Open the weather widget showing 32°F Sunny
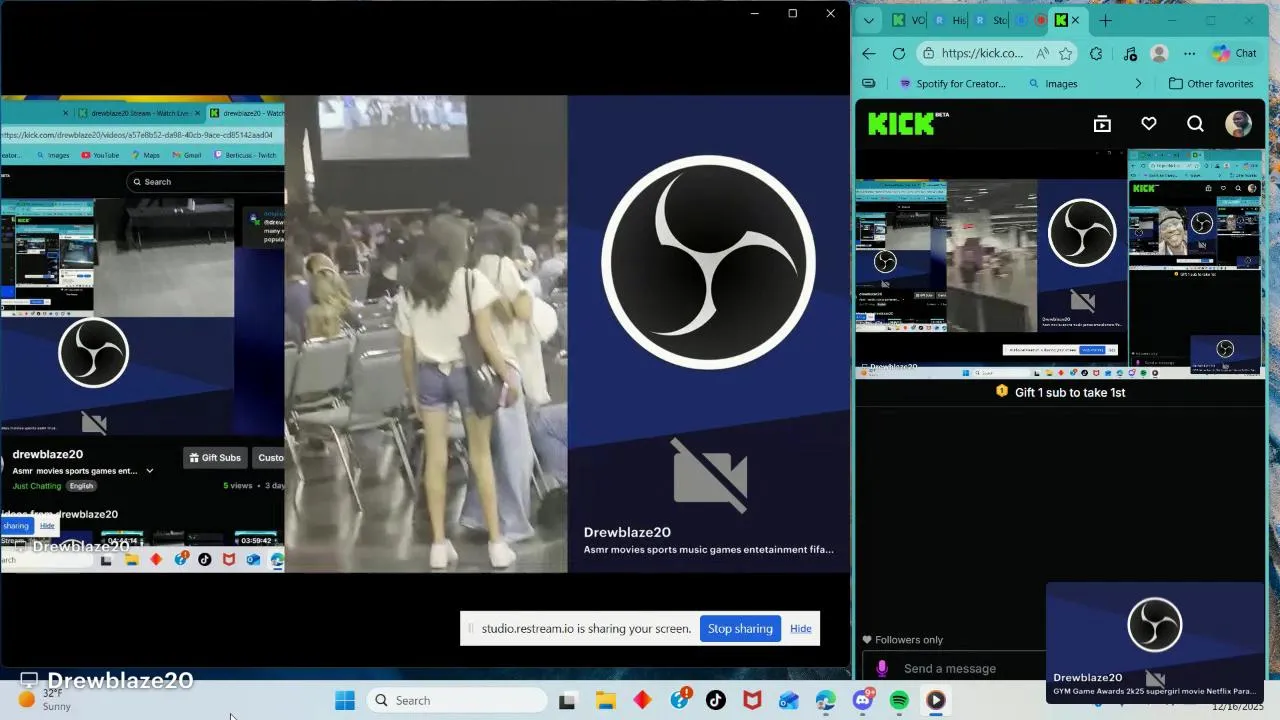The image size is (1280, 720). 47,699
